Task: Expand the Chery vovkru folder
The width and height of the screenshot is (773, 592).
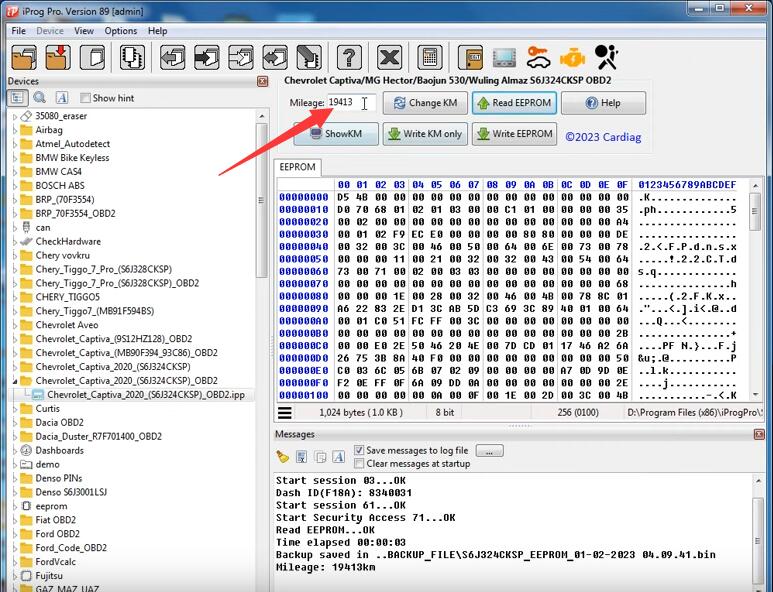Action: pos(15,256)
